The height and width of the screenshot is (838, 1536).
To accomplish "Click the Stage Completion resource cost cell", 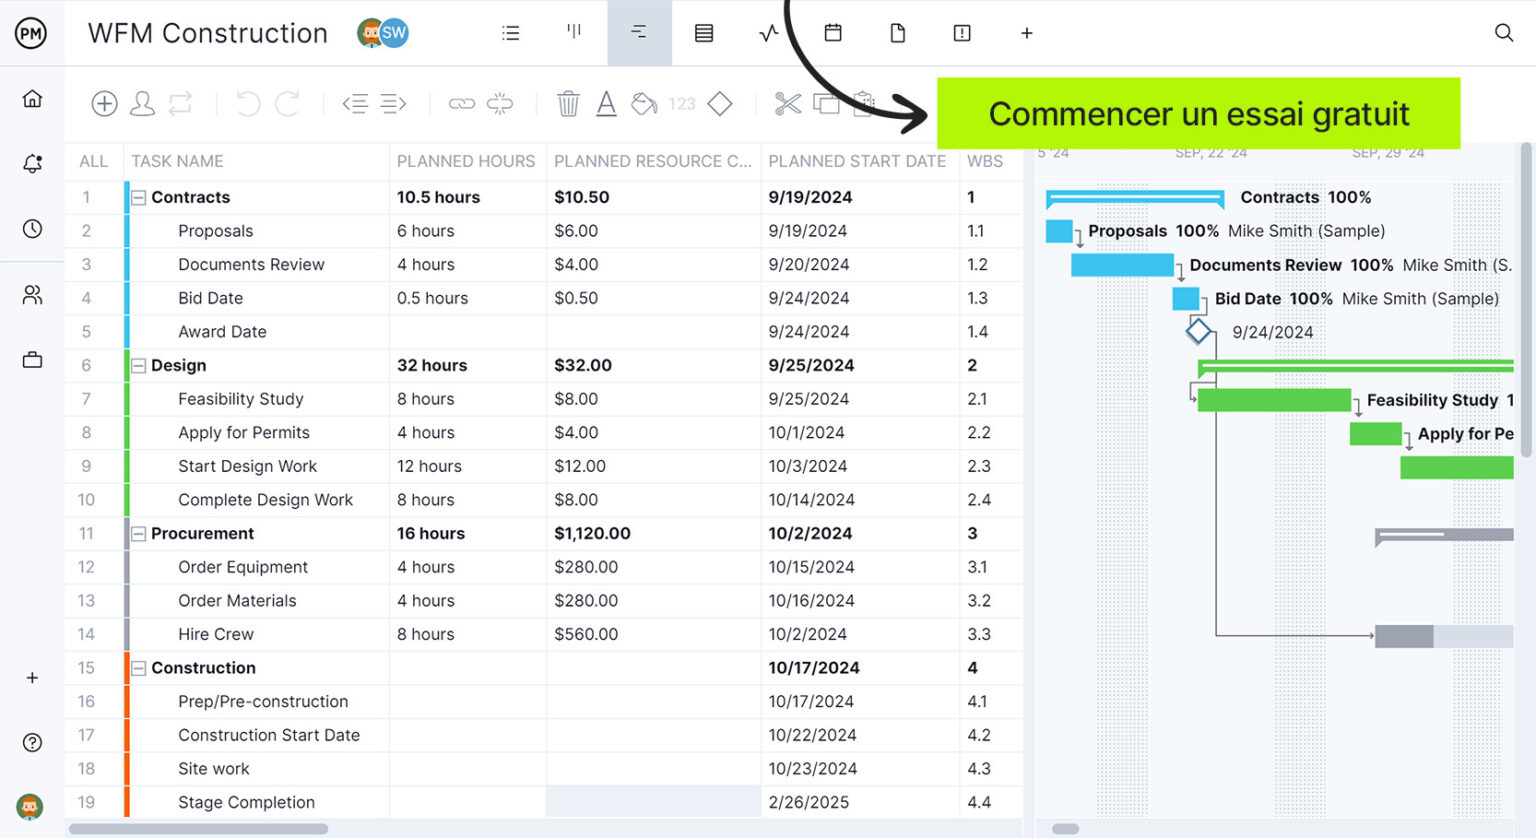I will 653,802.
